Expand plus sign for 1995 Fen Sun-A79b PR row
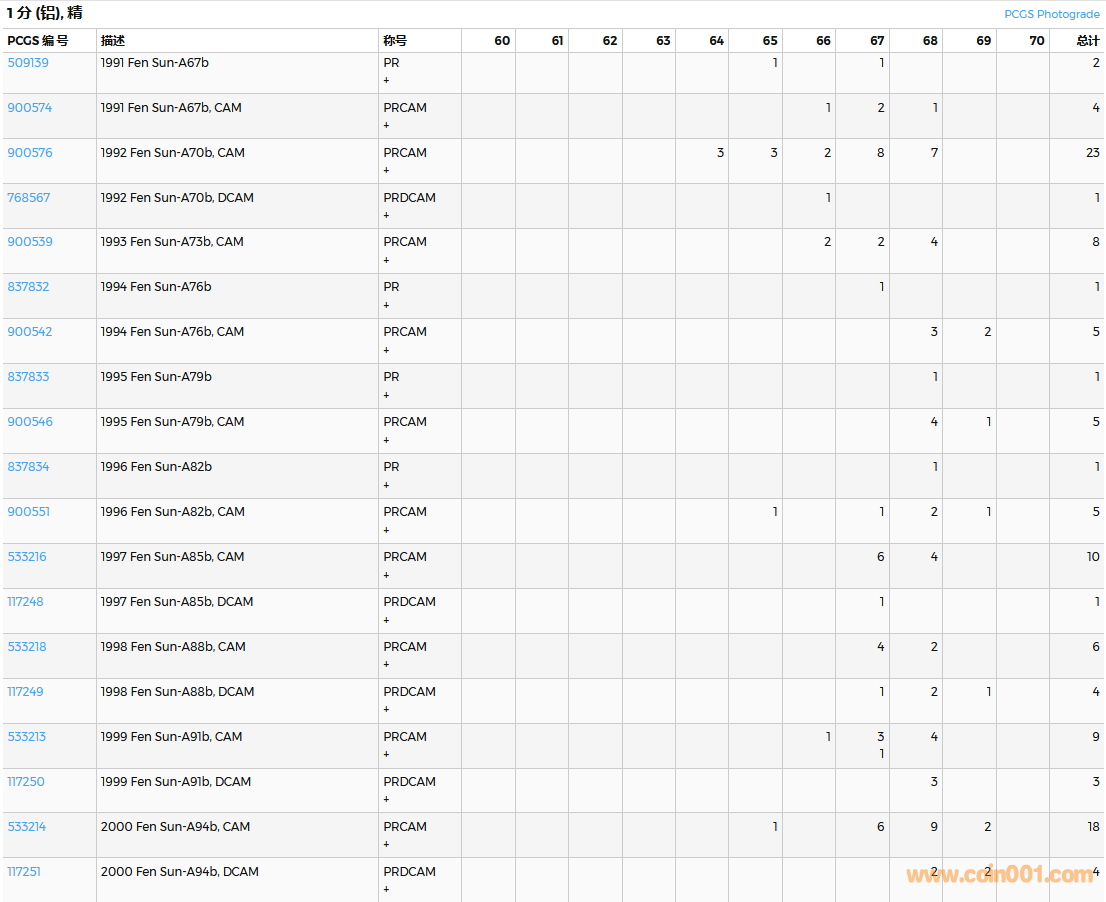The width and height of the screenshot is (1106, 902). coord(386,395)
